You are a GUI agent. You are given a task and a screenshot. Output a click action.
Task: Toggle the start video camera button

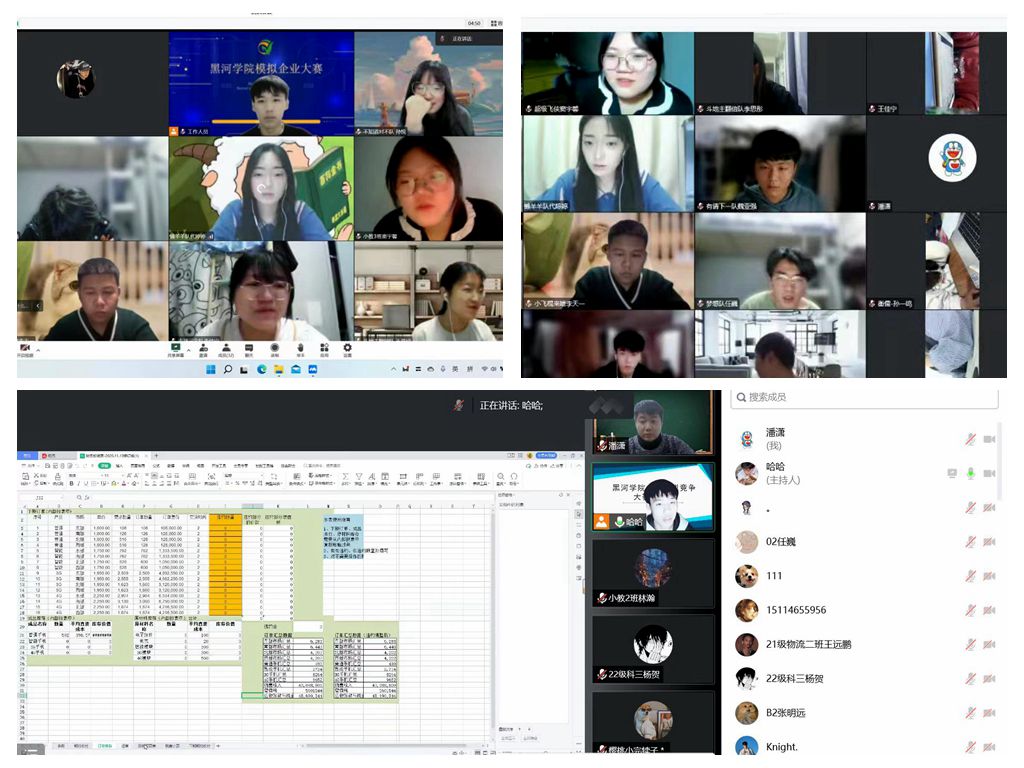[25, 349]
